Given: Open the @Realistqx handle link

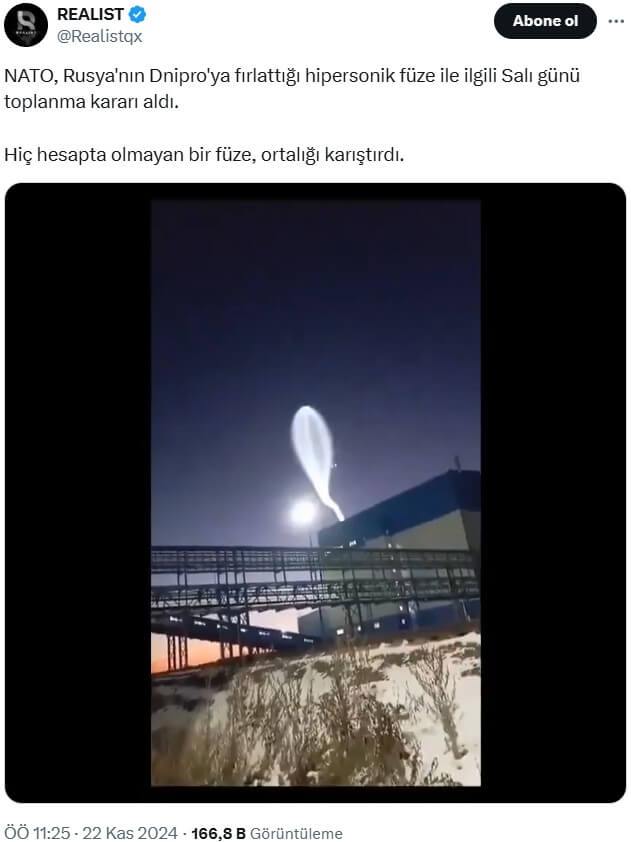Looking at the screenshot, I should tap(99, 37).
